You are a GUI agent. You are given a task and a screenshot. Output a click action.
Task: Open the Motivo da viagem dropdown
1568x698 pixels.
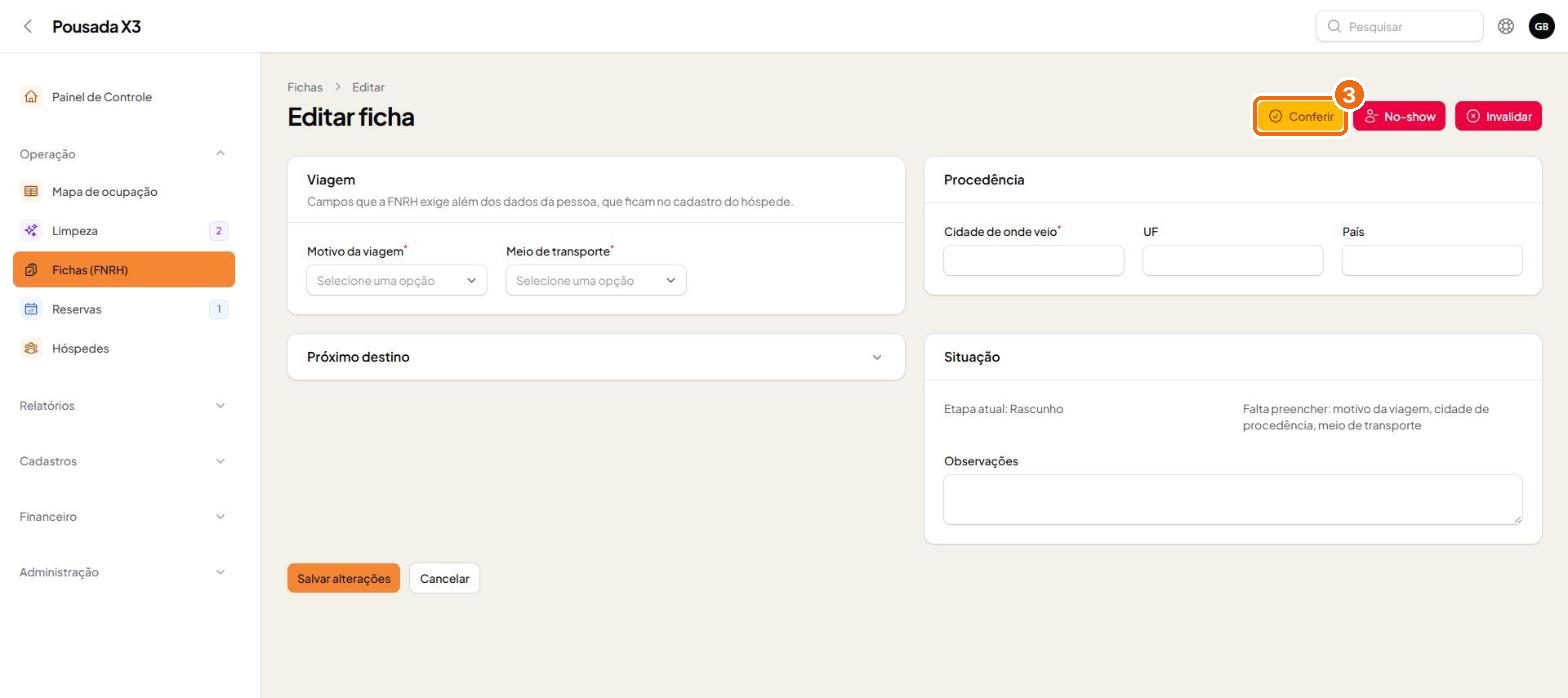click(397, 280)
